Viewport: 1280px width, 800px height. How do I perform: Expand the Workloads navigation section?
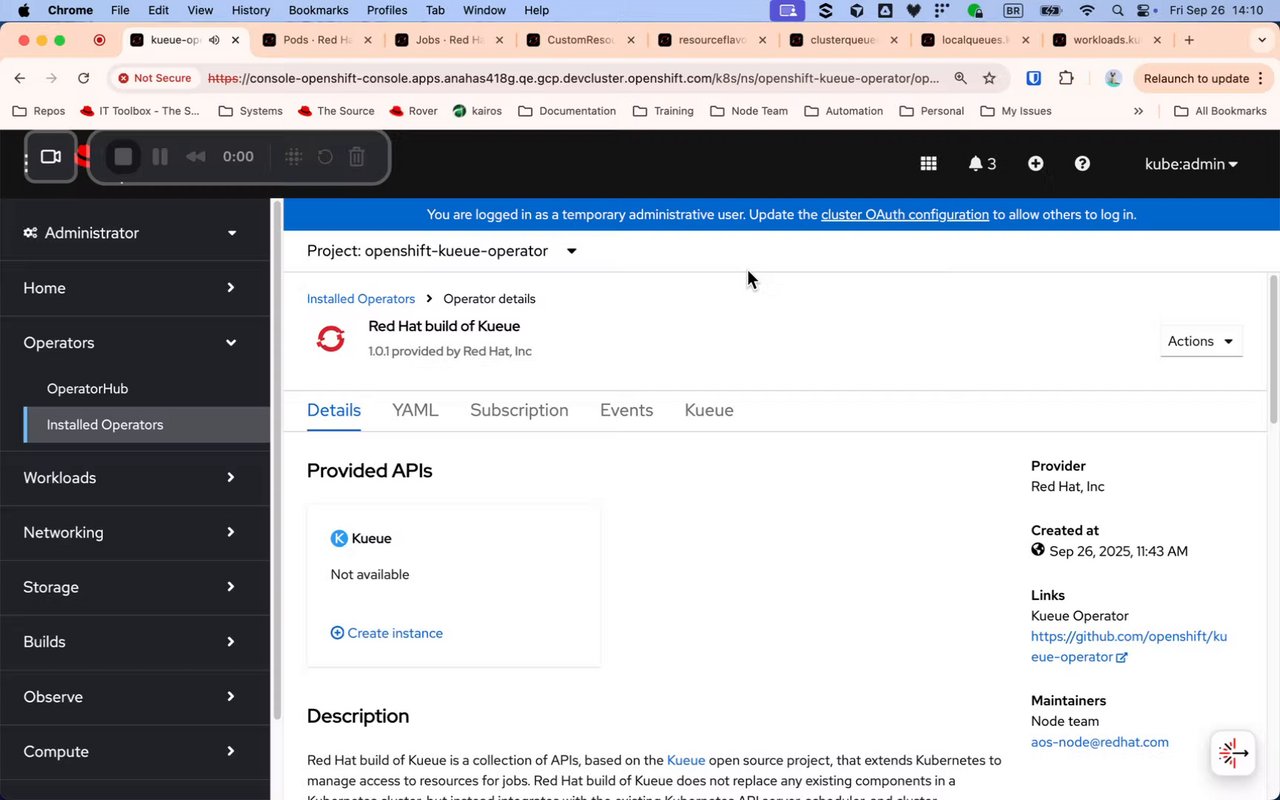click(135, 478)
